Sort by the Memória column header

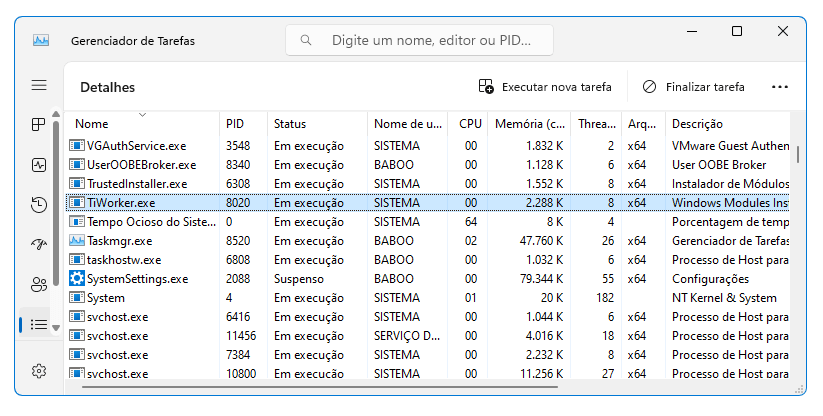(529, 124)
